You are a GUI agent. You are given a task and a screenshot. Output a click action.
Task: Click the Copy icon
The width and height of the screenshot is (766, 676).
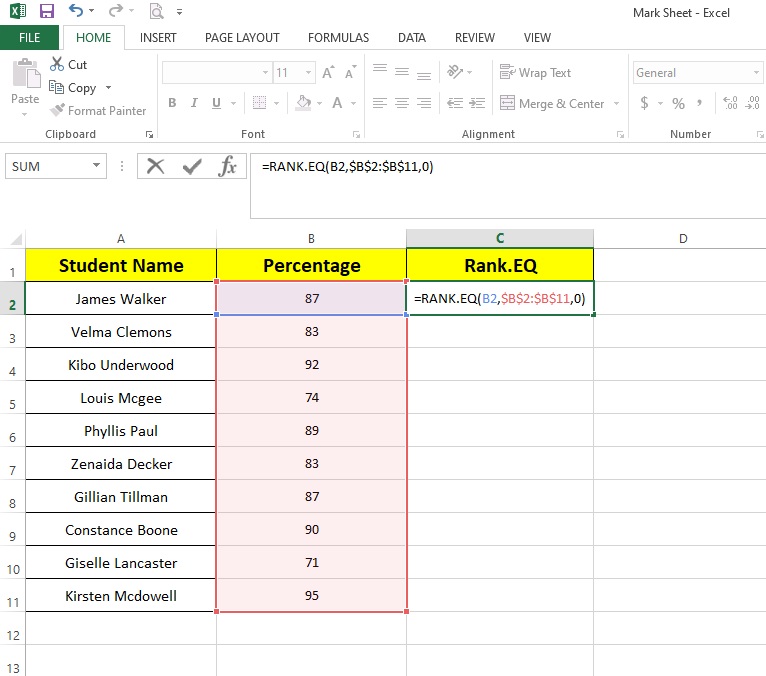[x=57, y=87]
